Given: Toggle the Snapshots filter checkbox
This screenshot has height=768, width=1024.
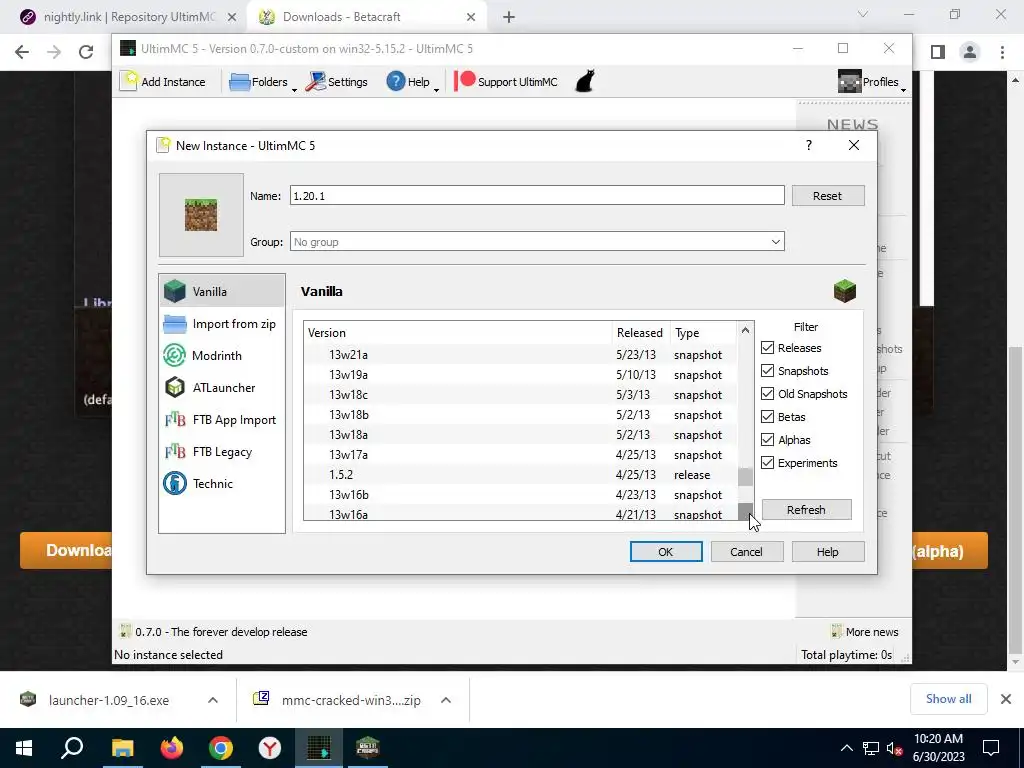Looking at the screenshot, I should [767, 370].
